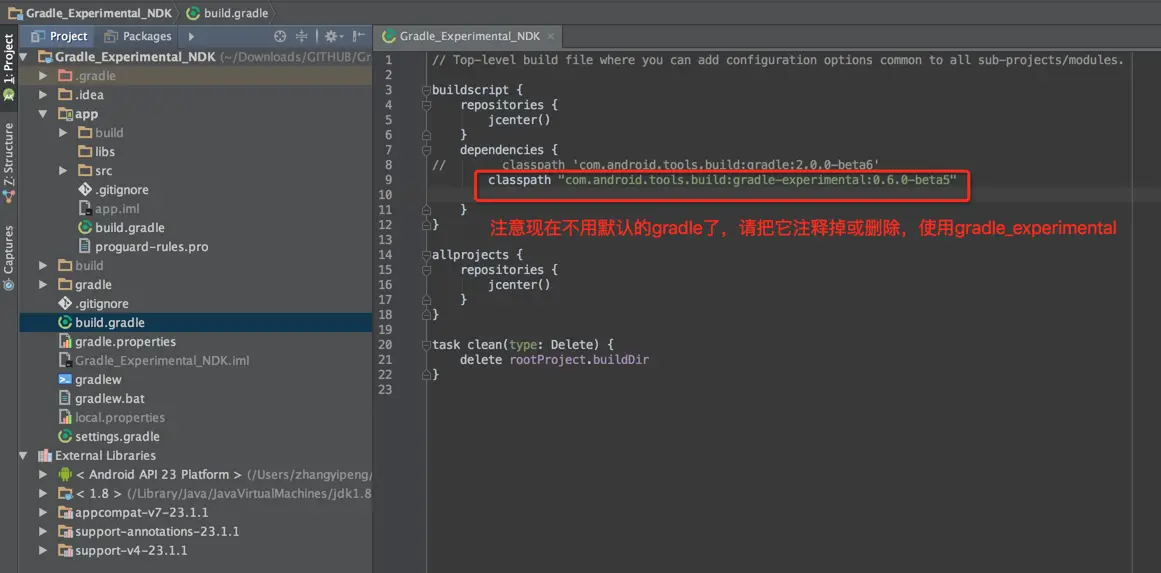Click 'delete rootProject.buildDir' code line

555,360
